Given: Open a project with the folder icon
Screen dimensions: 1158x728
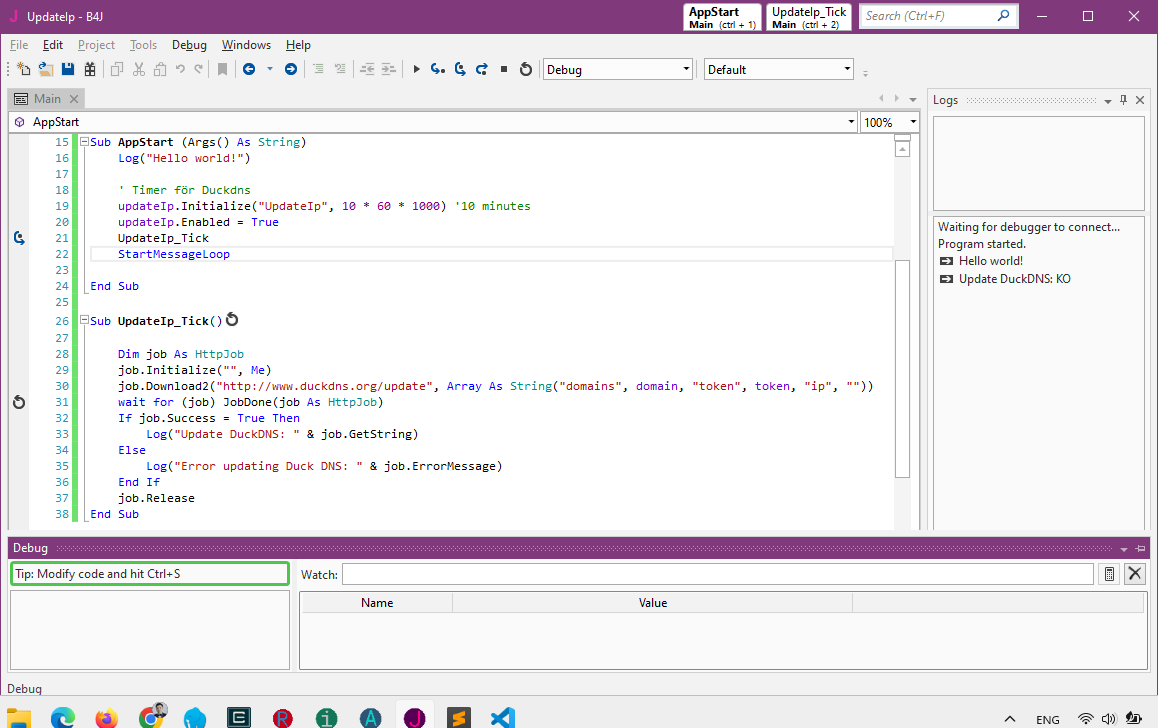Looking at the screenshot, I should [x=46, y=69].
